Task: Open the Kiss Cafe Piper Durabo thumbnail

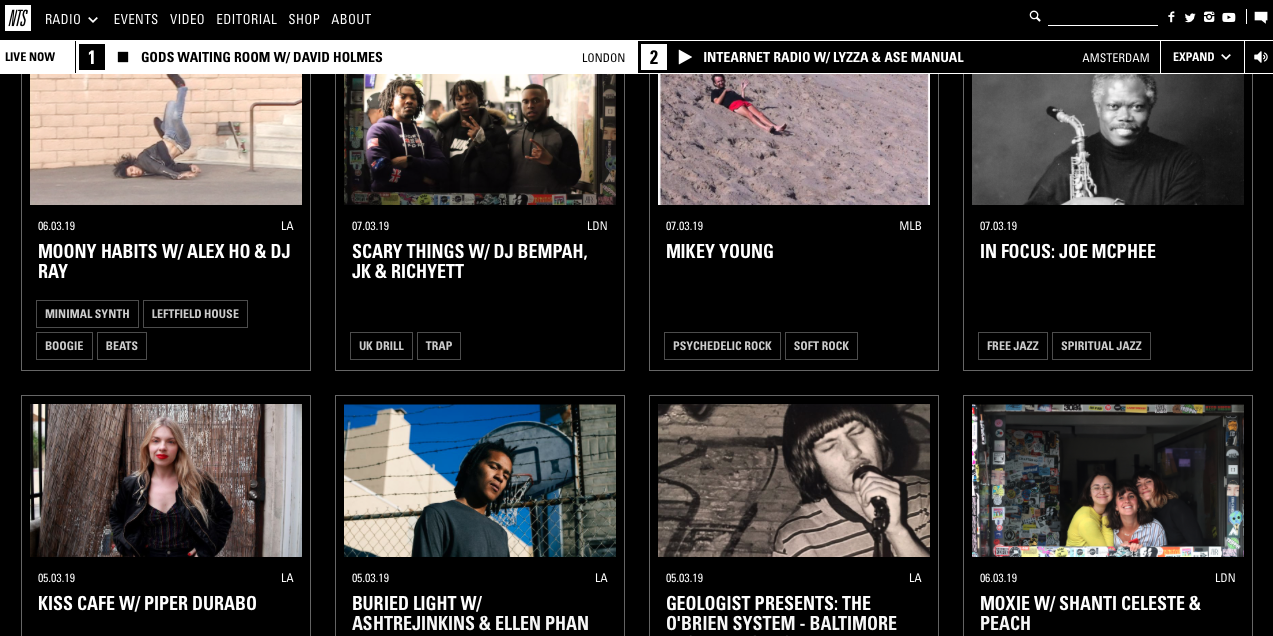Action: tap(166, 480)
